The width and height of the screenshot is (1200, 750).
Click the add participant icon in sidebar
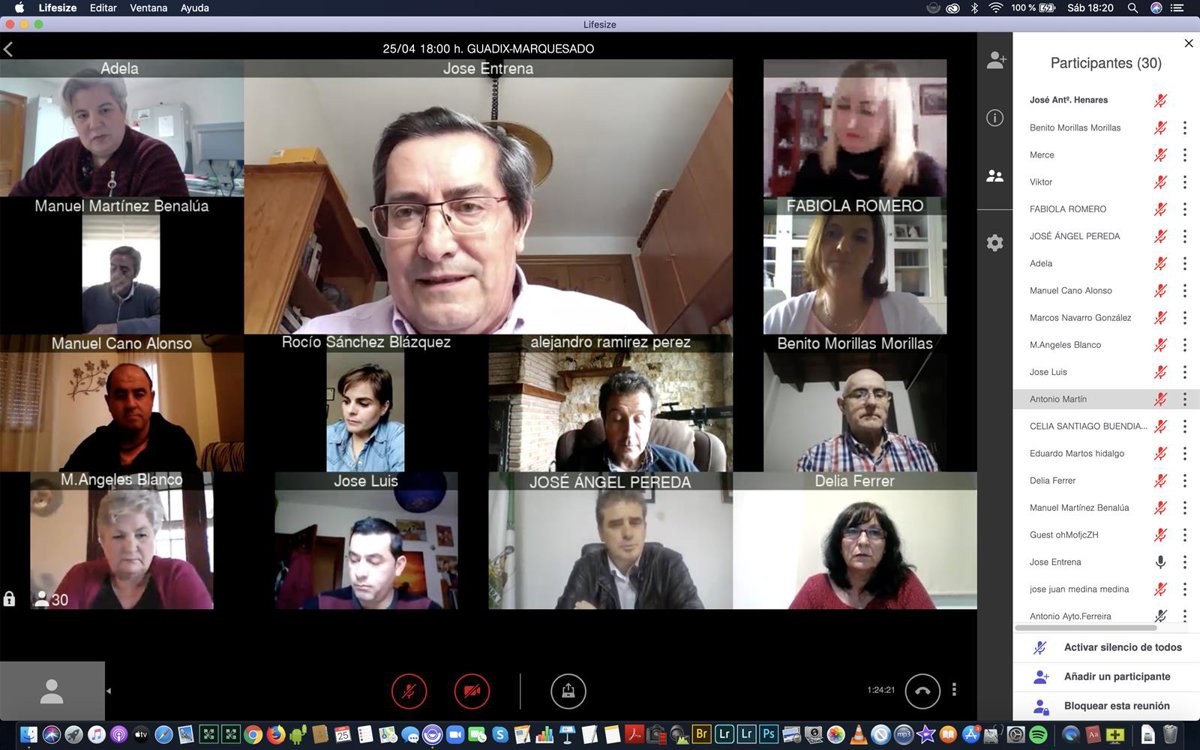click(x=995, y=61)
